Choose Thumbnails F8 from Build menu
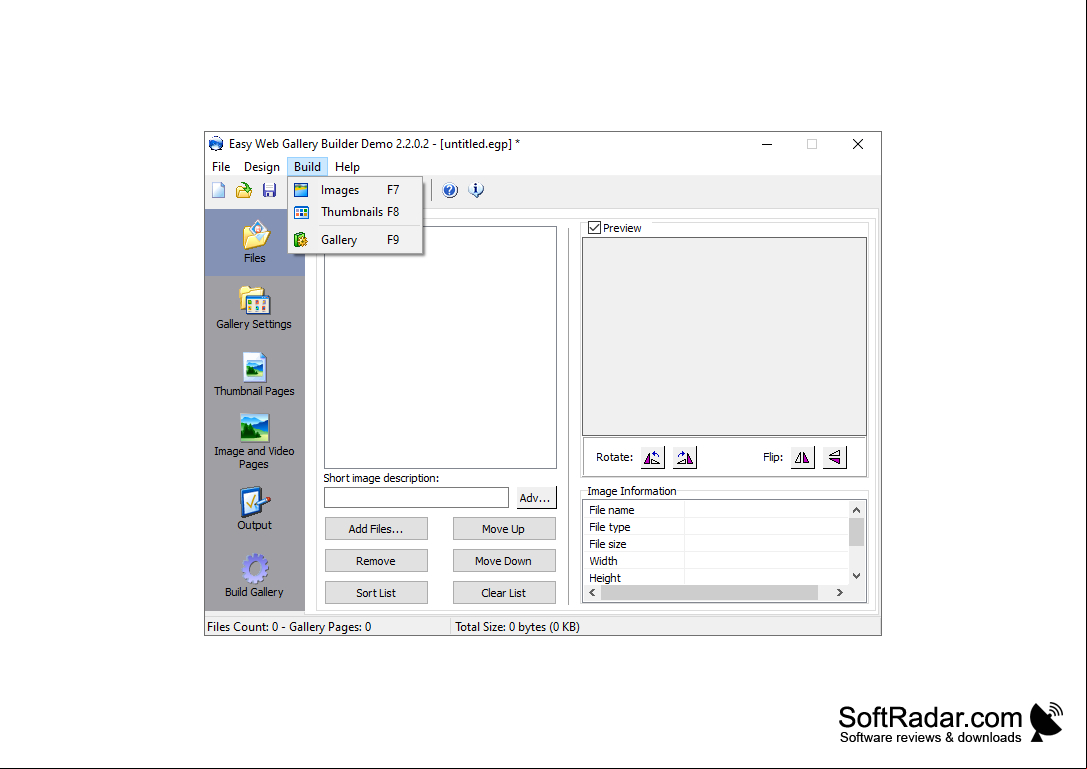1087x769 pixels. point(355,212)
